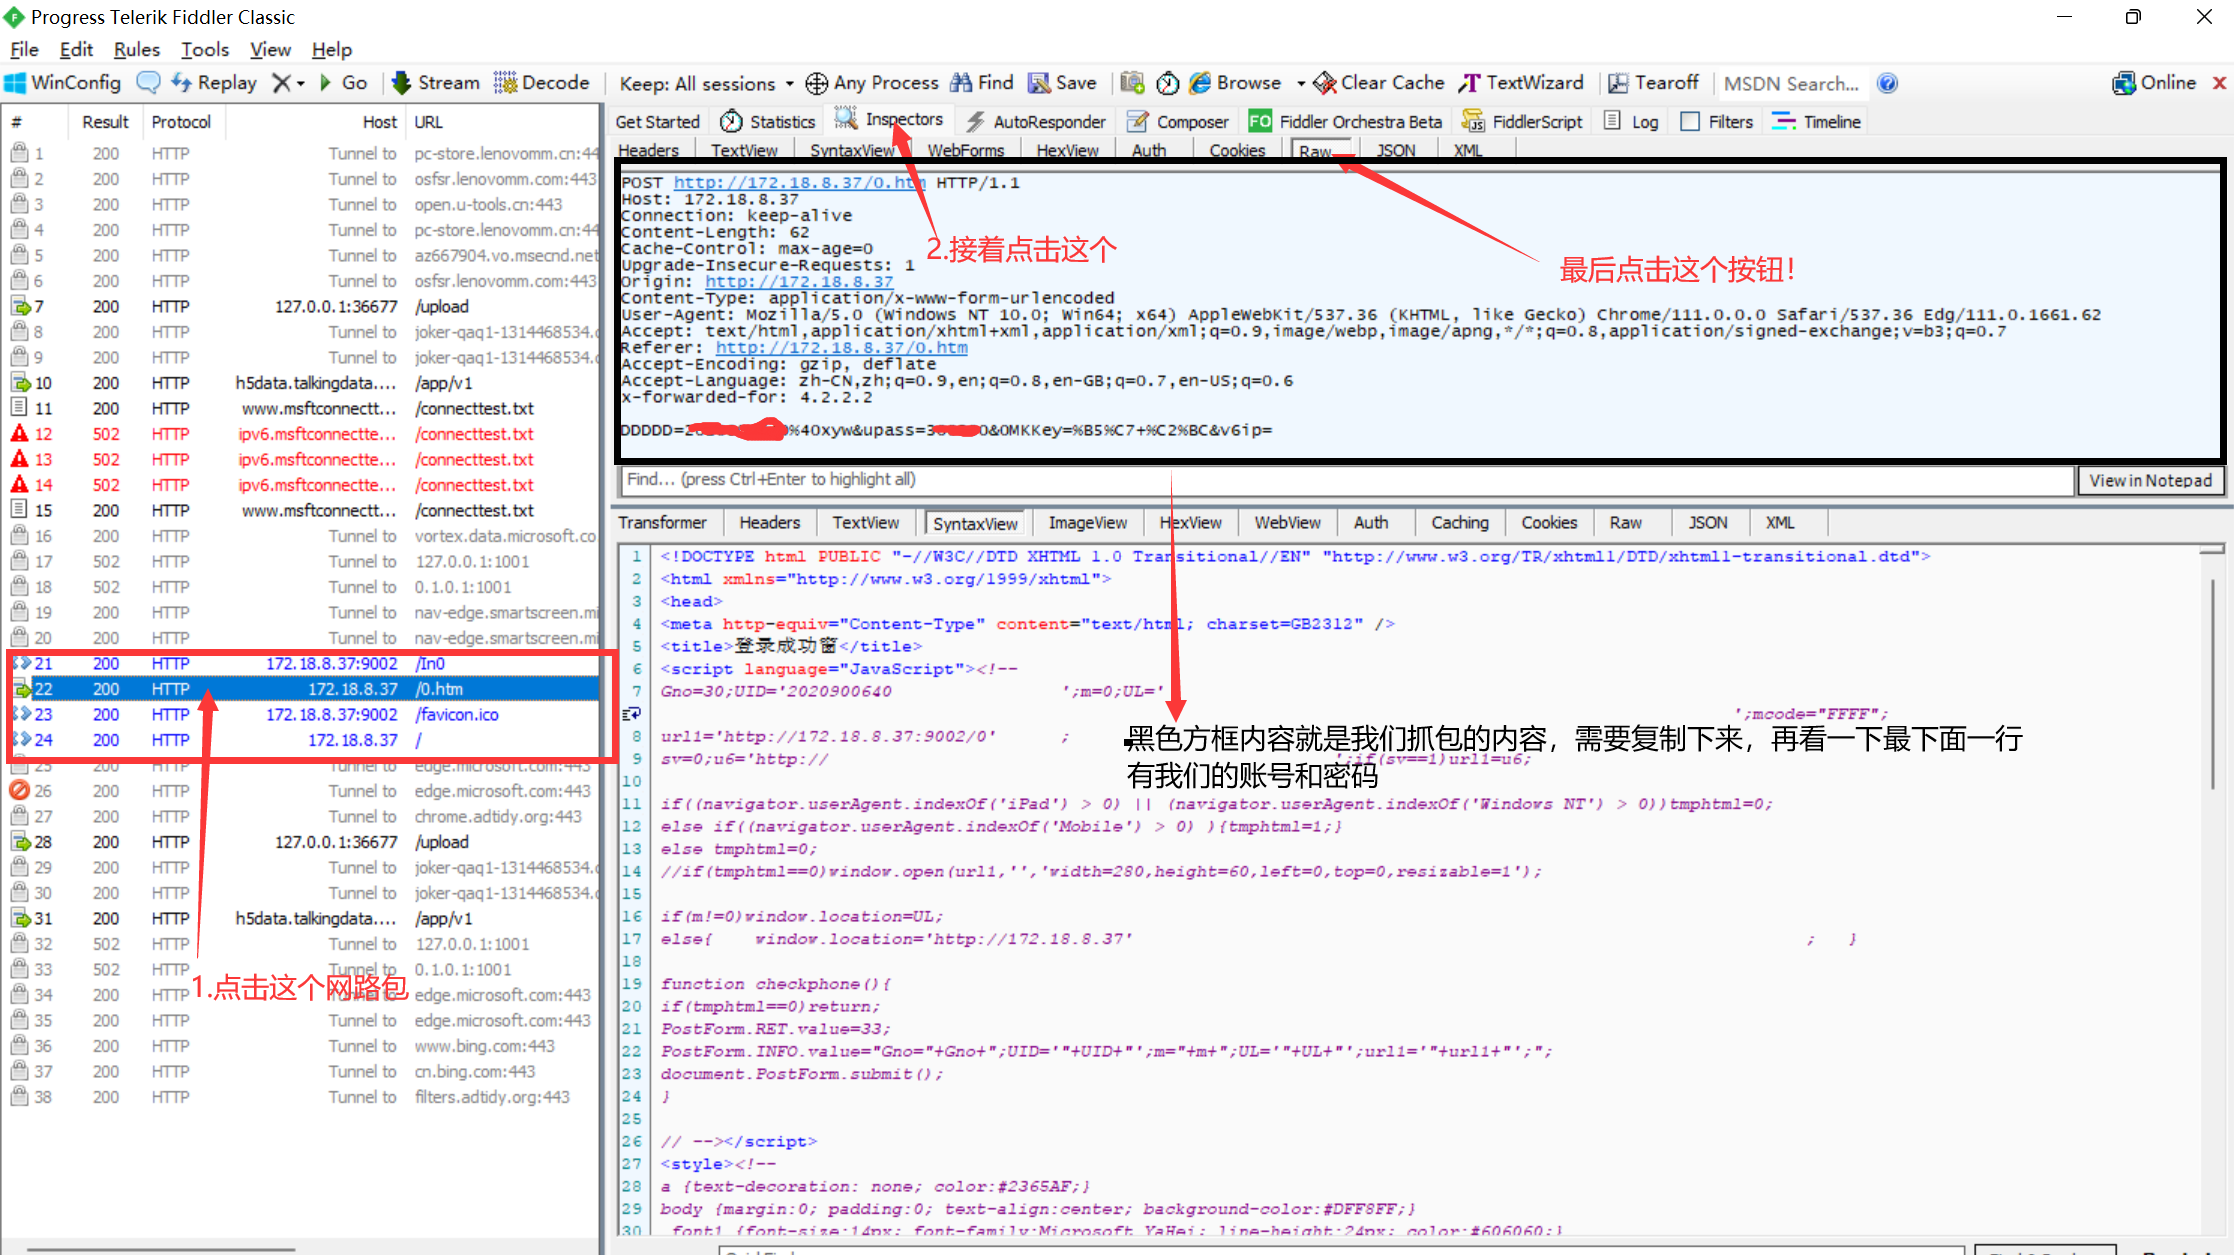Click the Replay toolbar button
The height and width of the screenshot is (1255, 2234).
(x=213, y=83)
